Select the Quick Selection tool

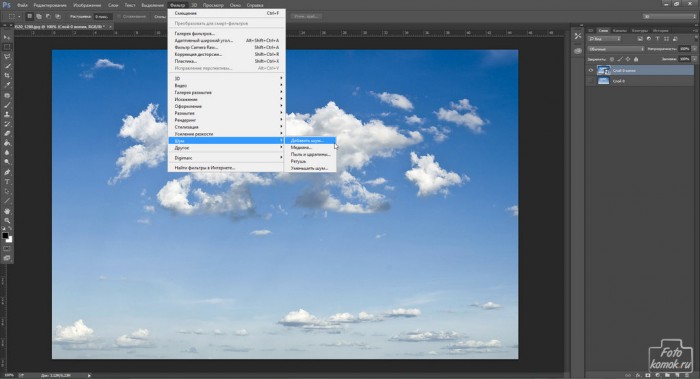click(x=7, y=66)
